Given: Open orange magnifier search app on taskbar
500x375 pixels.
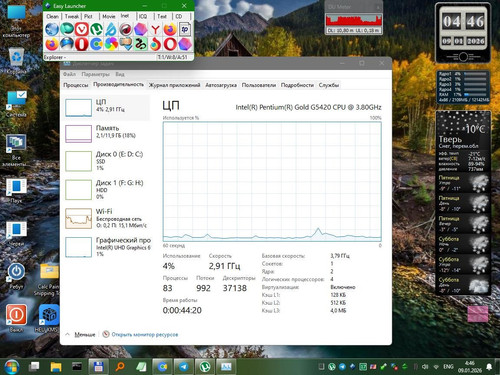Looking at the screenshot, I should 120,367.
